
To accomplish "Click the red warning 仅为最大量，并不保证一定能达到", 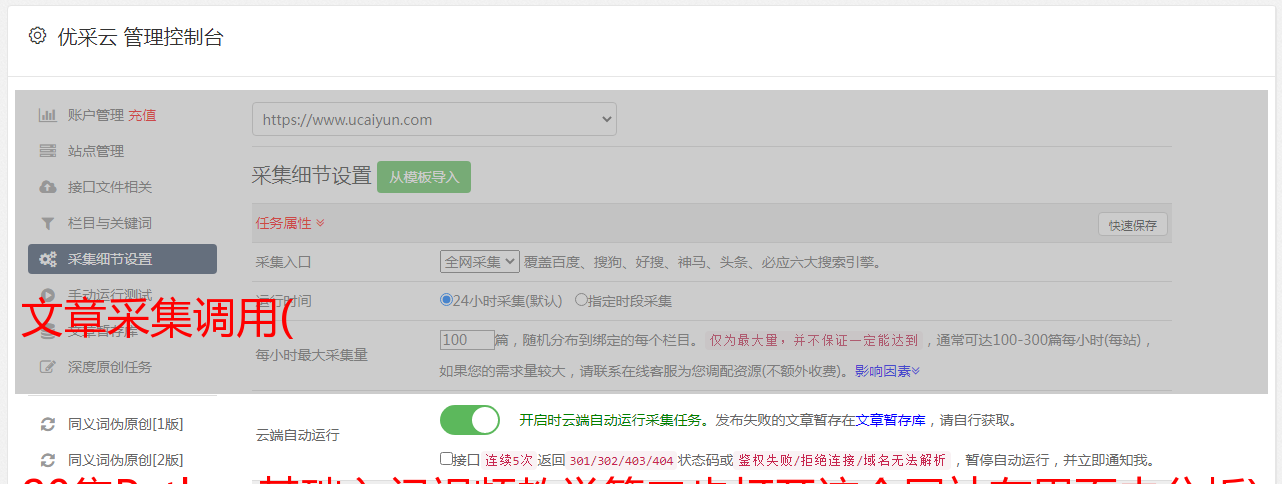I will tap(815, 340).
